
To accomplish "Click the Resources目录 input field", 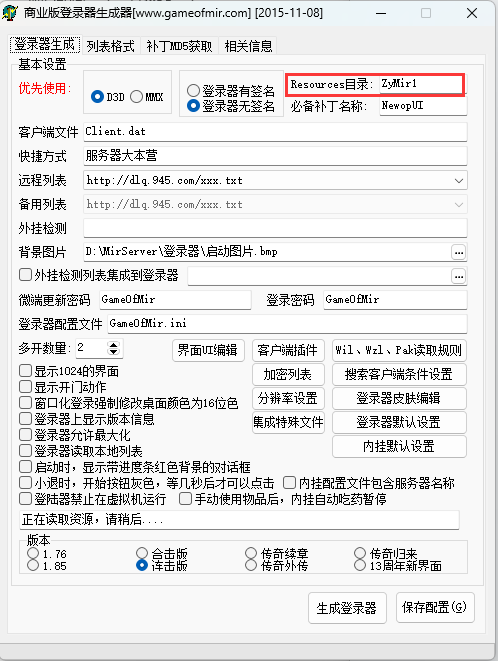I will [422, 83].
